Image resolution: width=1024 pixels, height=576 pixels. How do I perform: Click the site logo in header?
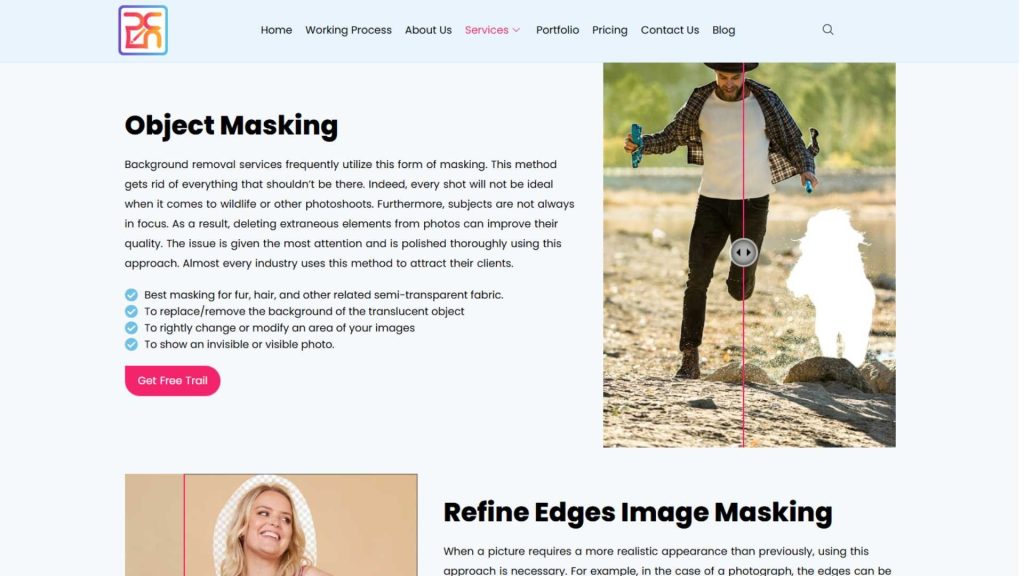(x=143, y=30)
